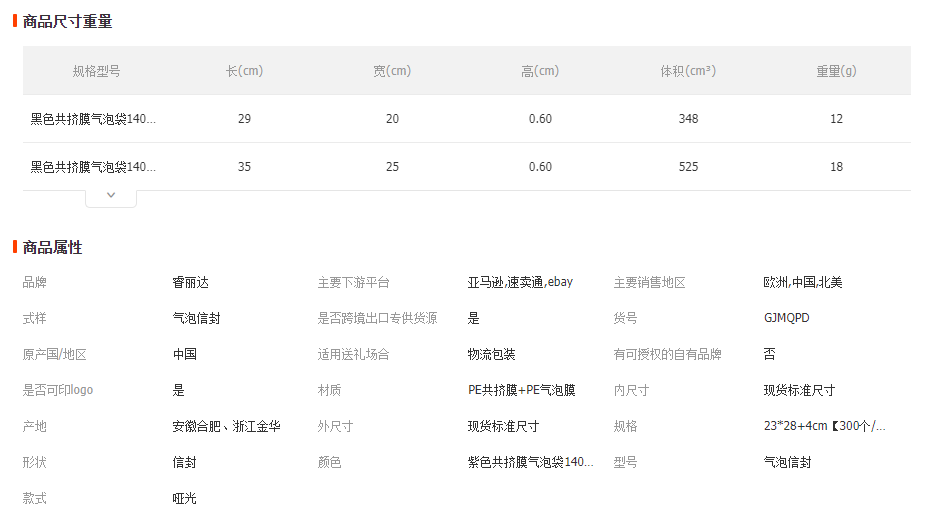Click the 规格型号 column header
Image resolution: width=932 pixels, height=519 pixels.
tap(97, 71)
